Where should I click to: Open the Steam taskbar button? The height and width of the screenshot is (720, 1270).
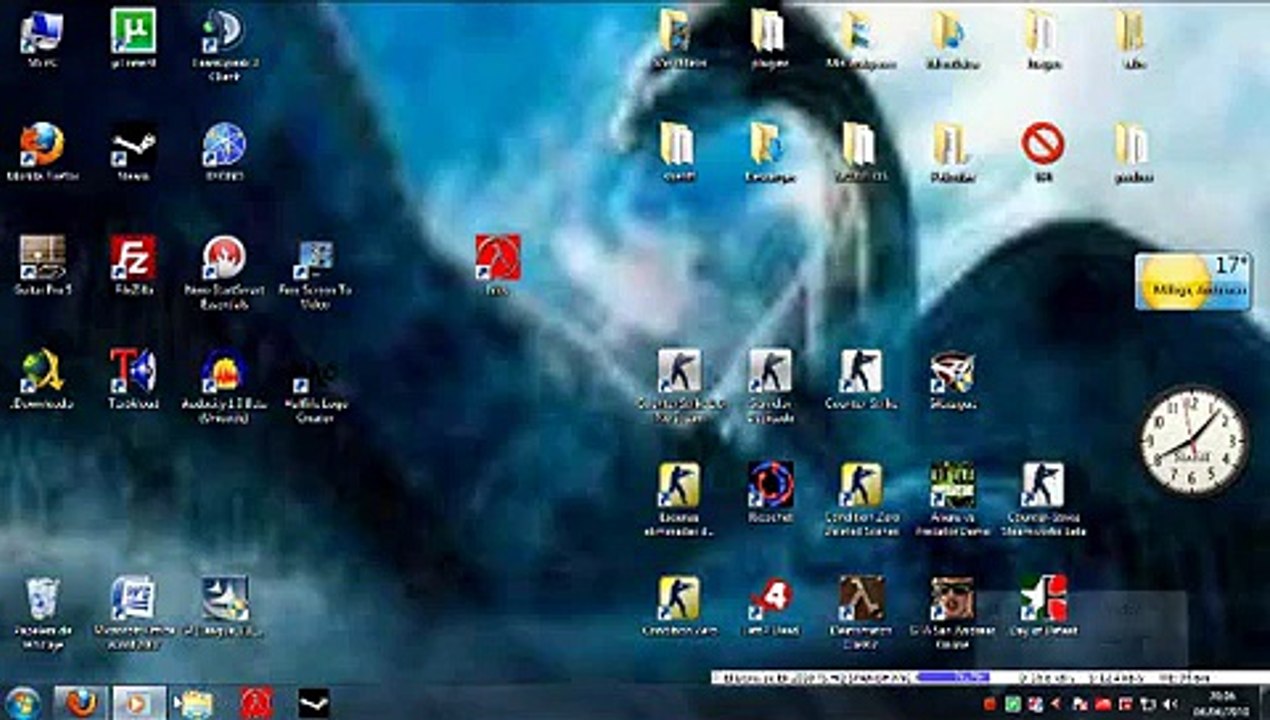(x=314, y=703)
